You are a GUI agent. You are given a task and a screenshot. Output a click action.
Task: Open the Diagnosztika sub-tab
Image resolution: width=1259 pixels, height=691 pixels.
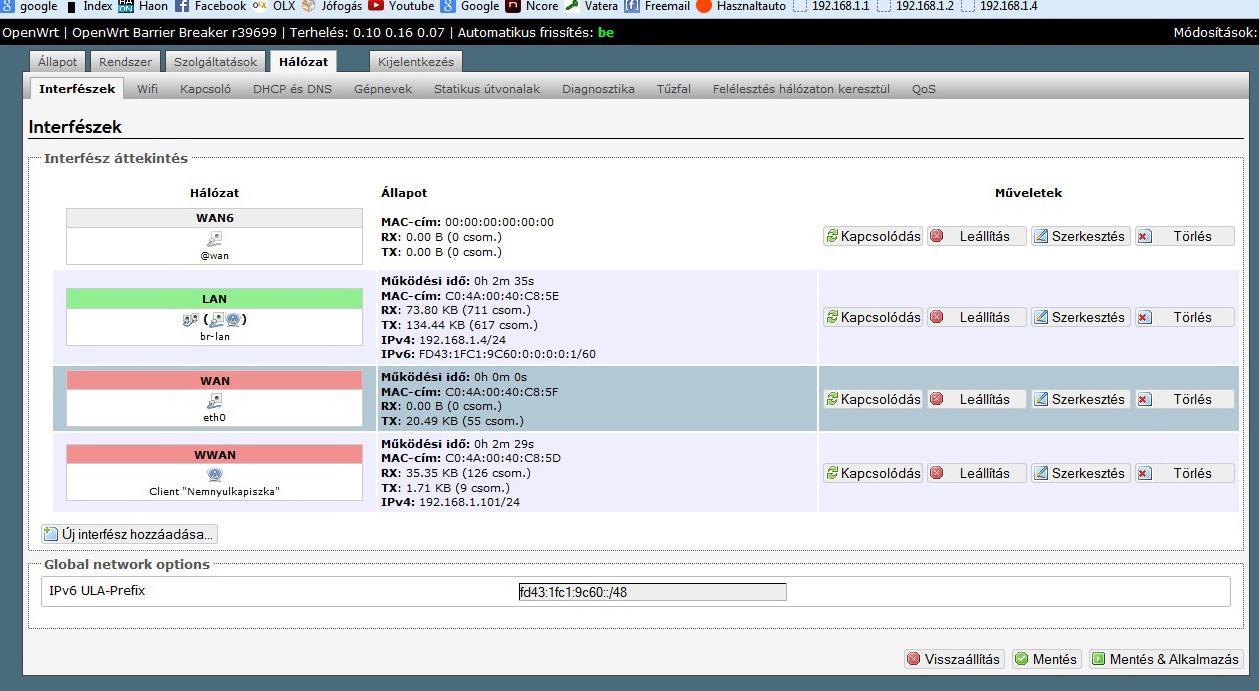(x=598, y=89)
